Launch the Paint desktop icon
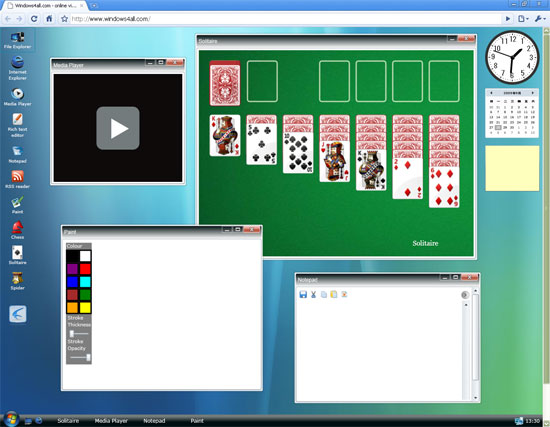The width and height of the screenshot is (550, 427). click(x=18, y=205)
